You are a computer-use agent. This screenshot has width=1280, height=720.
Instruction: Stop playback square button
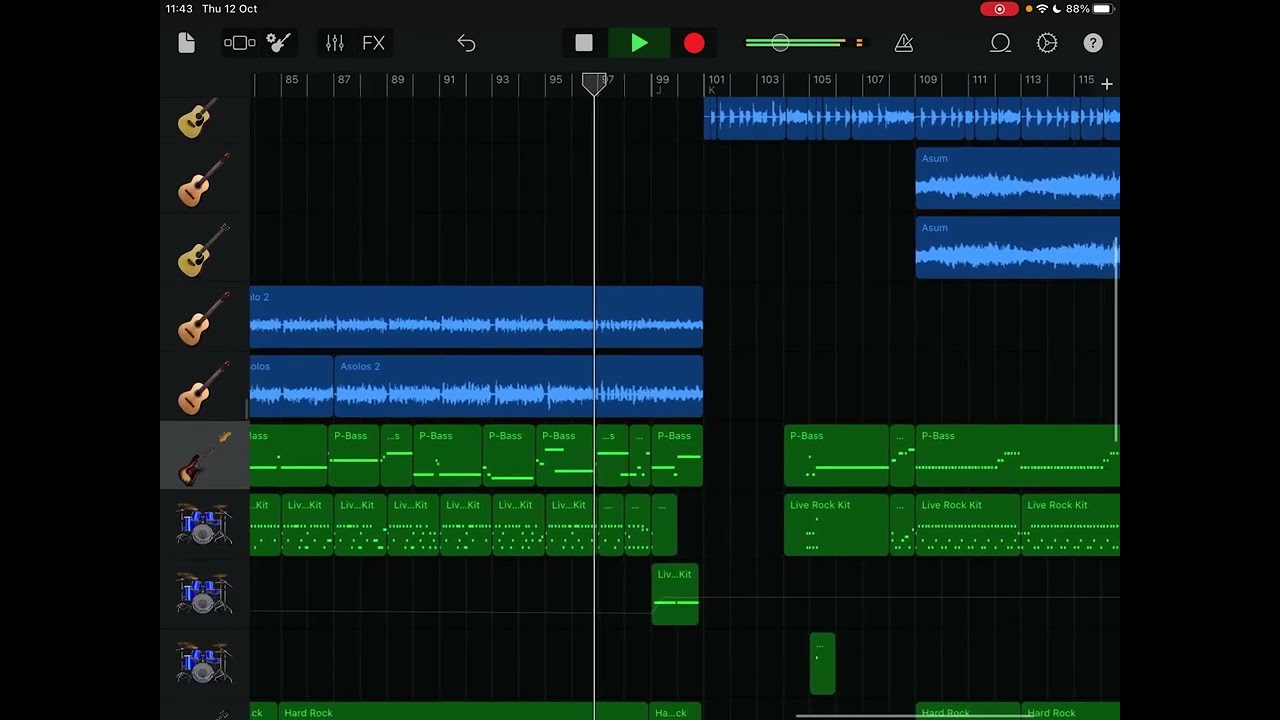tap(584, 43)
